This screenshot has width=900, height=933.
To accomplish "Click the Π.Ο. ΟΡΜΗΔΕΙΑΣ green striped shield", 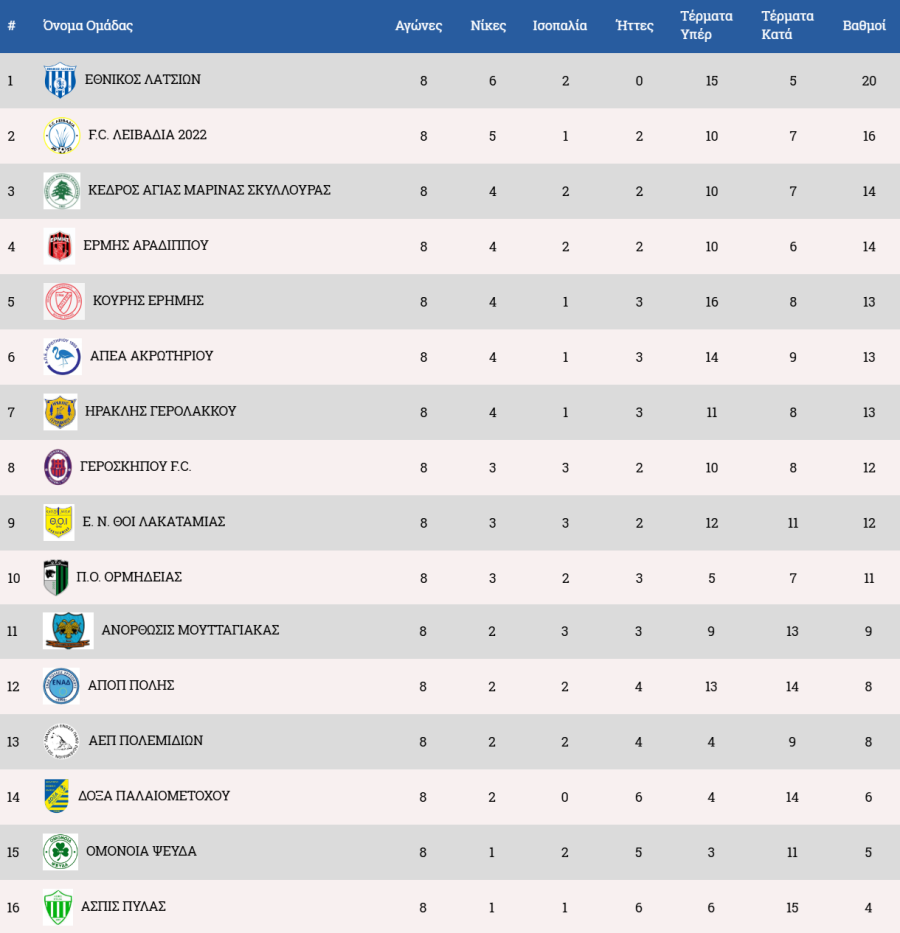I will pos(57,578).
